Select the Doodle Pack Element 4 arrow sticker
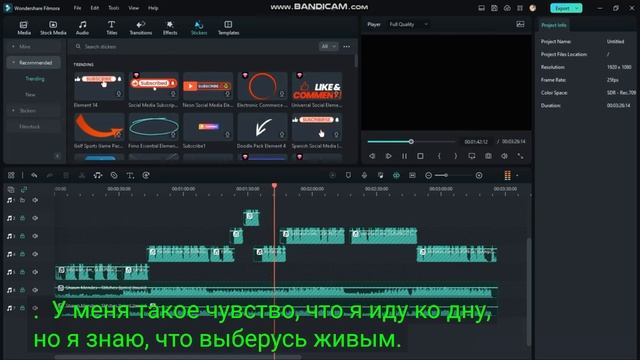Image resolution: width=640 pixels, height=360 pixels. (262, 127)
